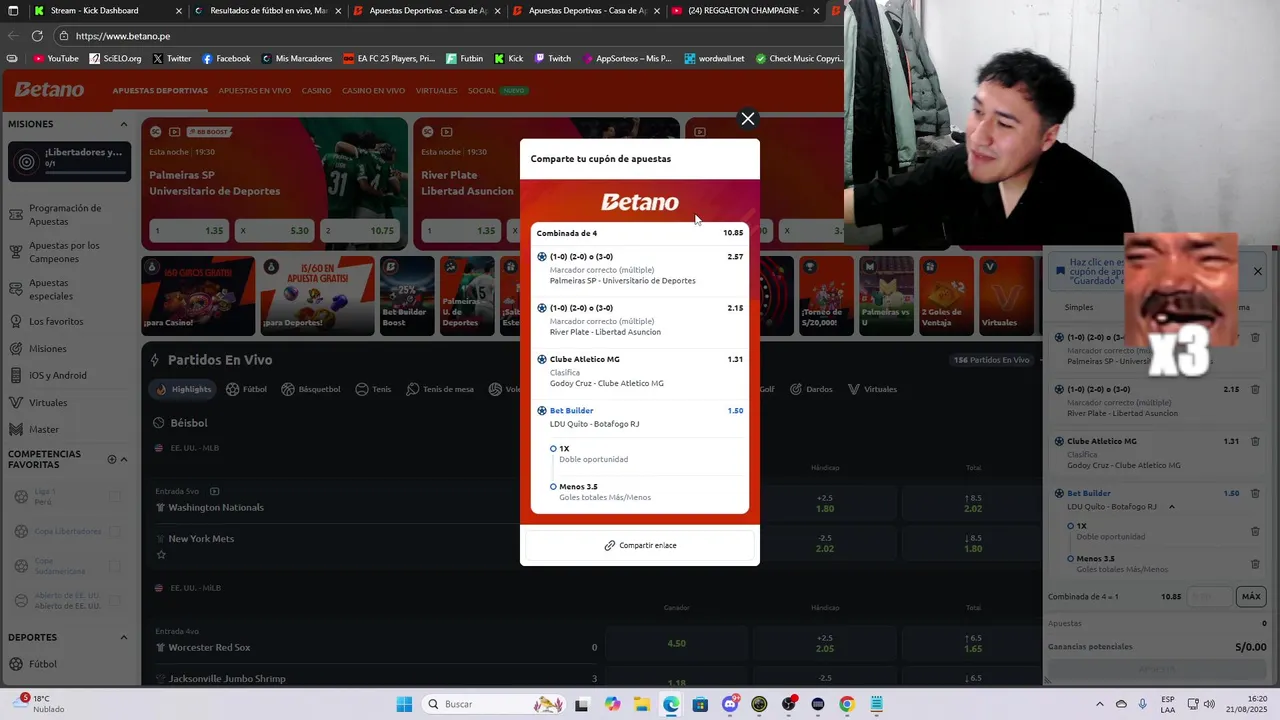Remove the Bet Builder selection from slip
Viewport: 1280px width, 720px height.
(x=1255, y=493)
